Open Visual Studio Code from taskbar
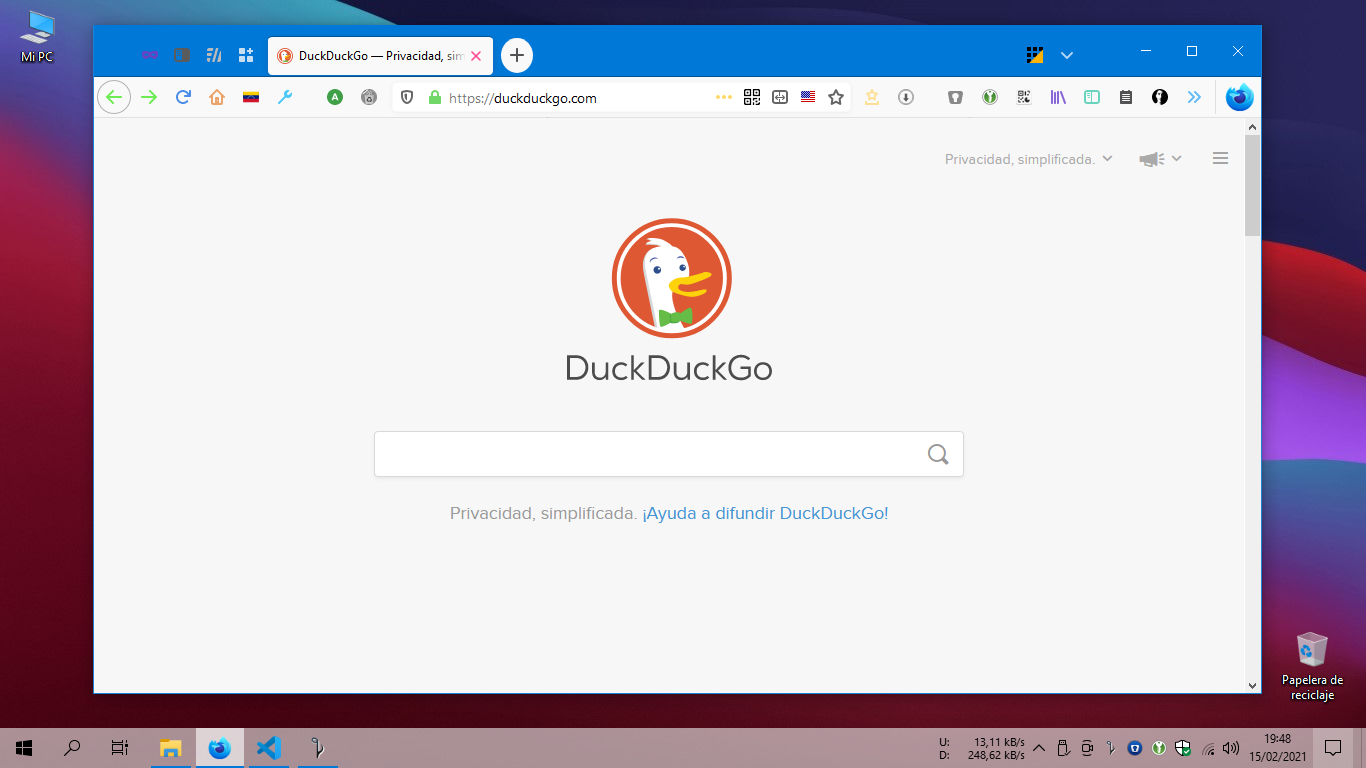Screen dimensions: 1366x768 [x=268, y=747]
